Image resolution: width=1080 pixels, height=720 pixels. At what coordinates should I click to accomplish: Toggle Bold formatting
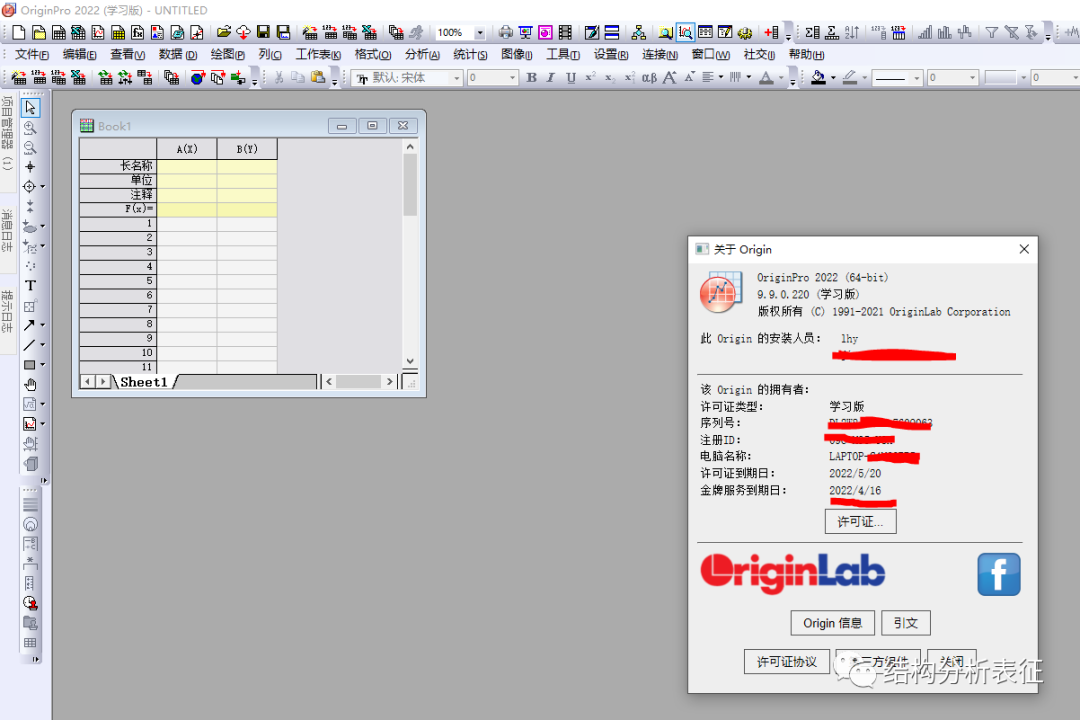pyautogui.click(x=531, y=78)
